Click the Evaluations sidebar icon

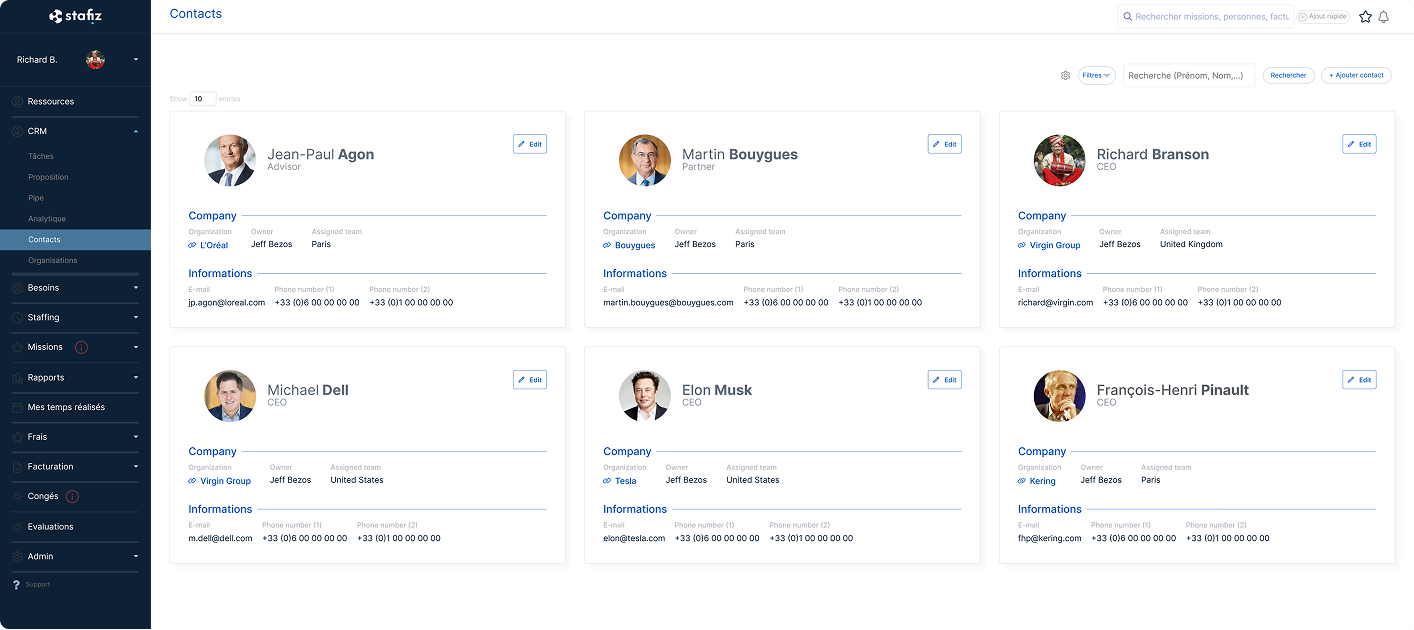pos(17,527)
